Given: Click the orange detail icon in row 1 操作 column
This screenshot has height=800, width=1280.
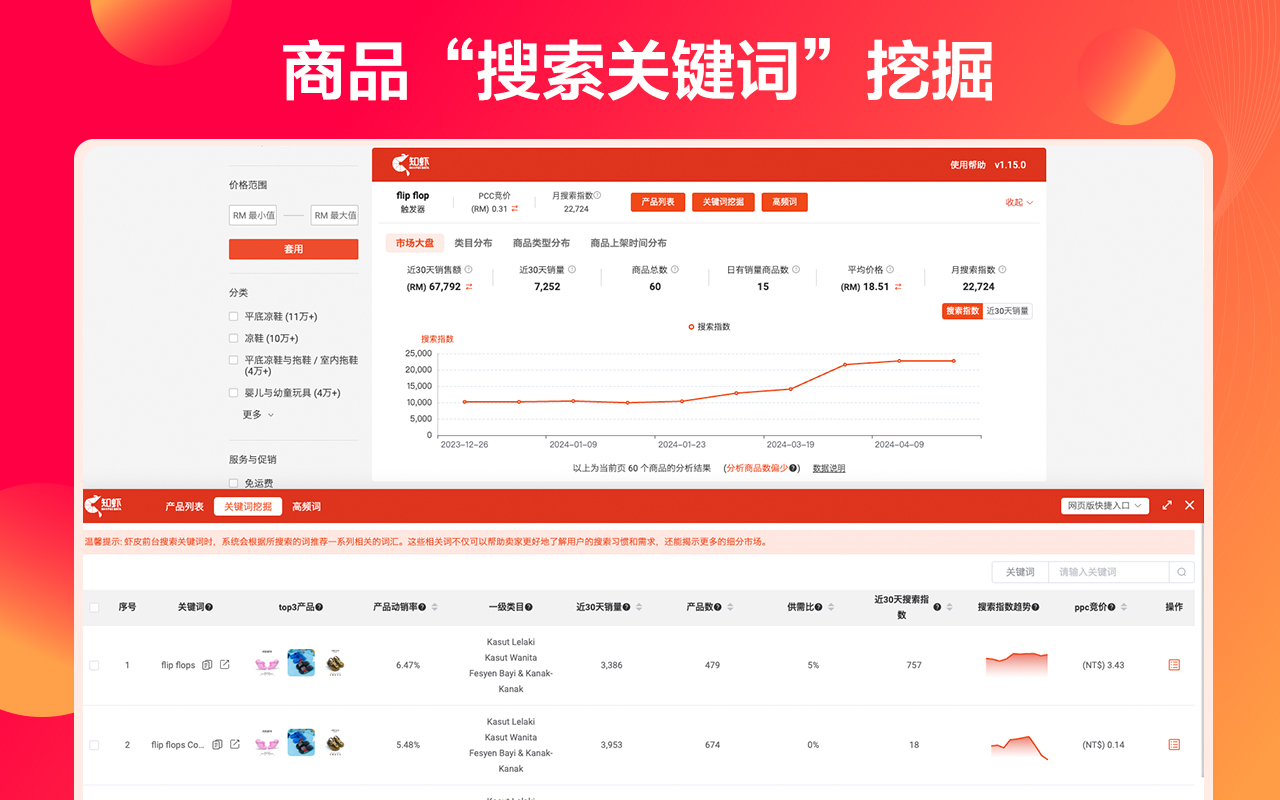Looking at the screenshot, I should pyautogui.click(x=1173, y=664).
